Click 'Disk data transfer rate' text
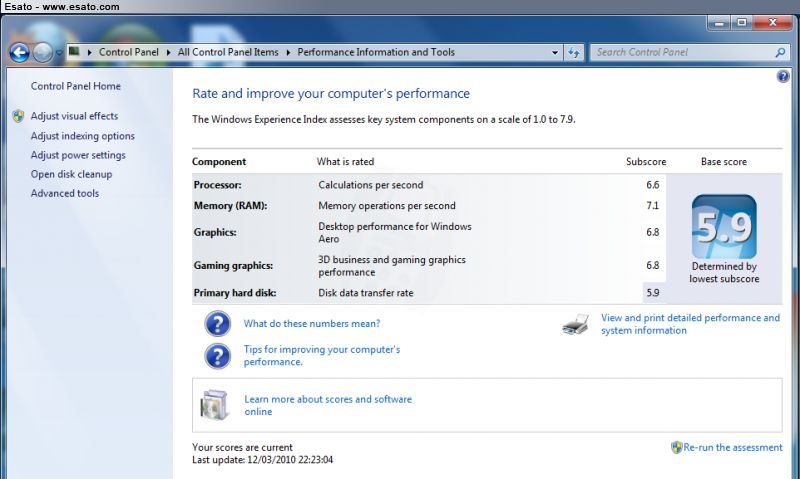 pos(366,293)
